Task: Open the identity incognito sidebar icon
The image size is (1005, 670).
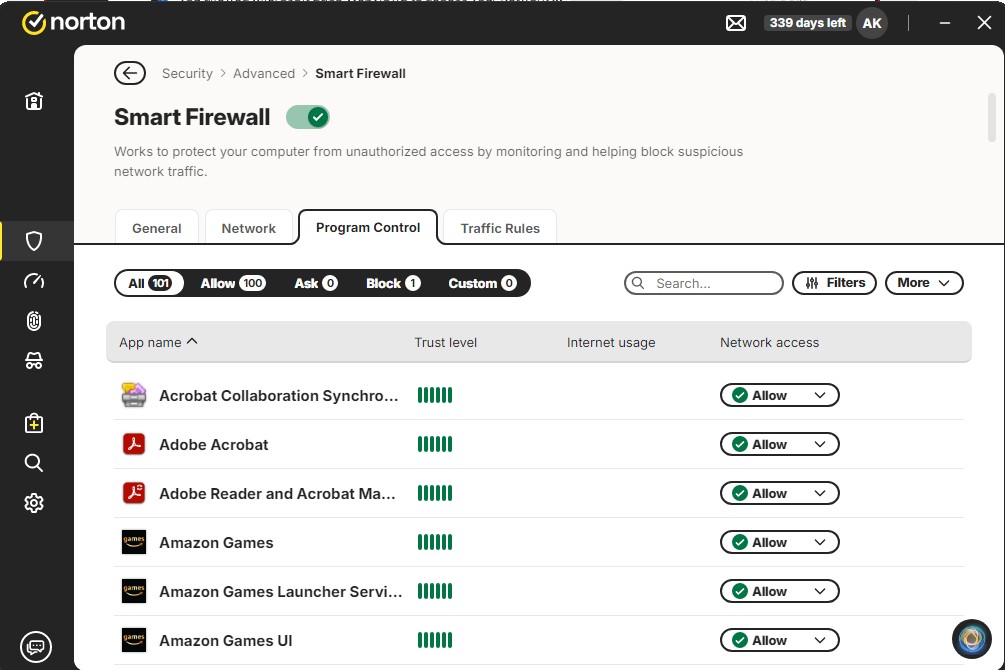Action: click(x=34, y=361)
